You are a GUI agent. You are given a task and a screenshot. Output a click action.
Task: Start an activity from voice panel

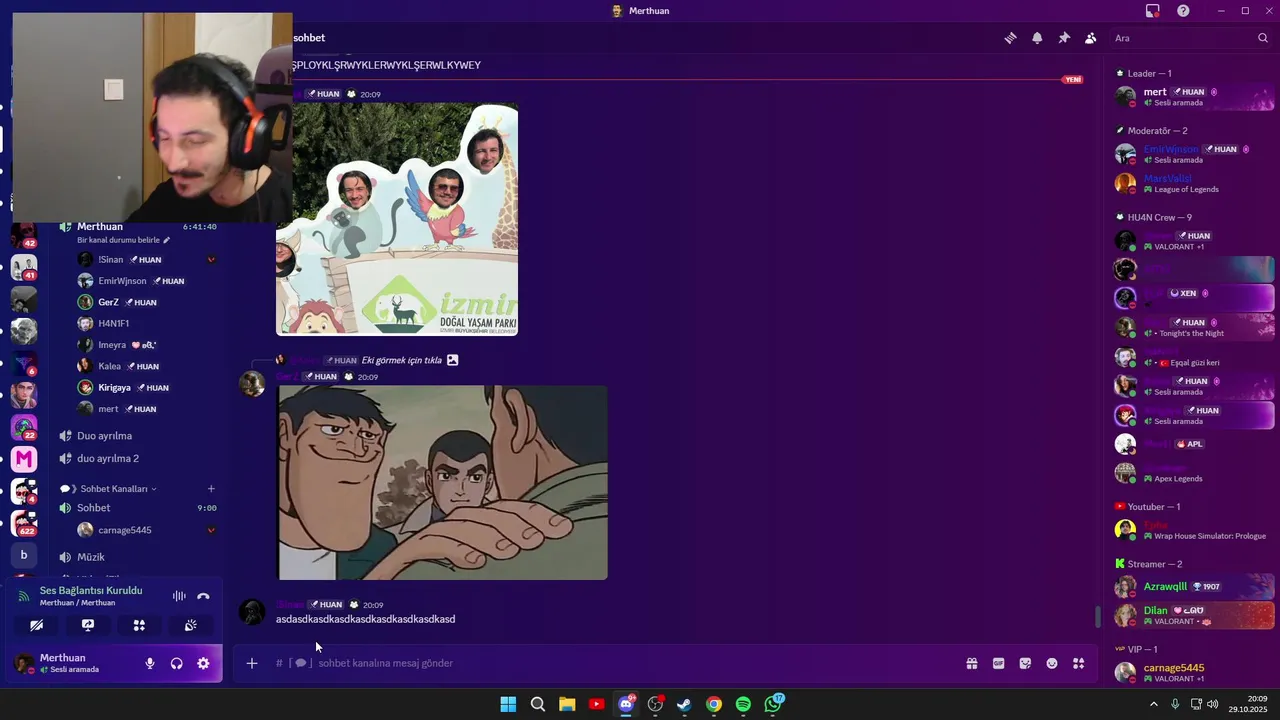(x=139, y=625)
